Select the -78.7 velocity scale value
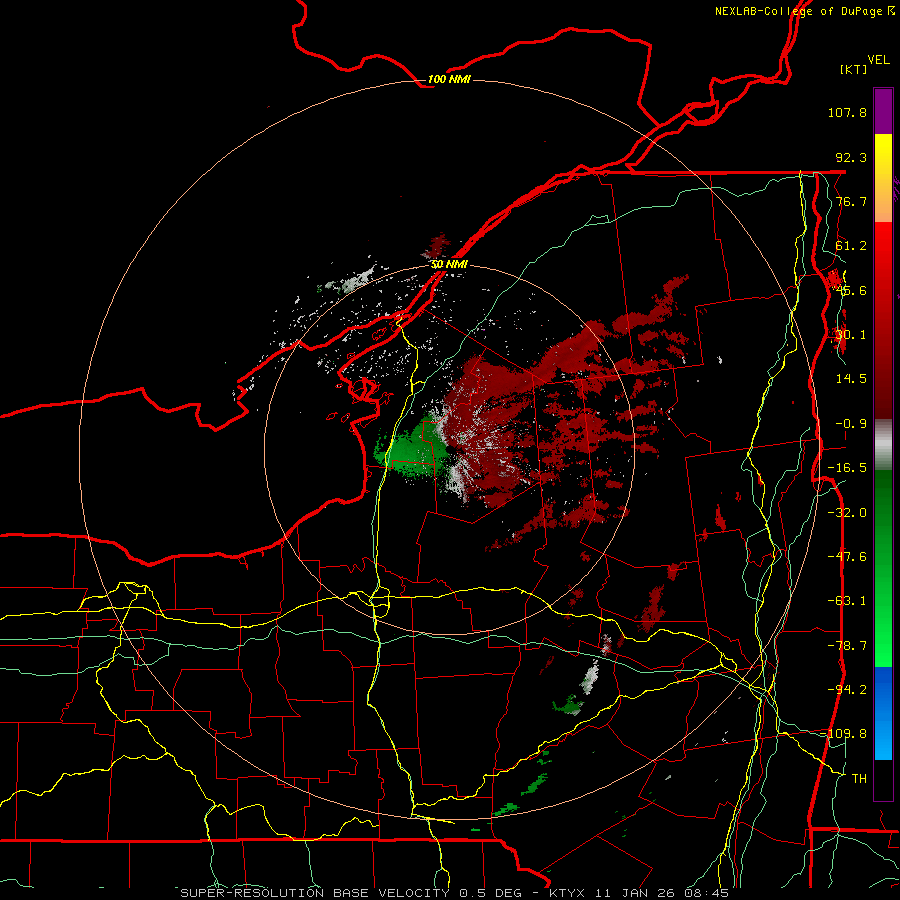This screenshot has height=900, width=900. 847,646
